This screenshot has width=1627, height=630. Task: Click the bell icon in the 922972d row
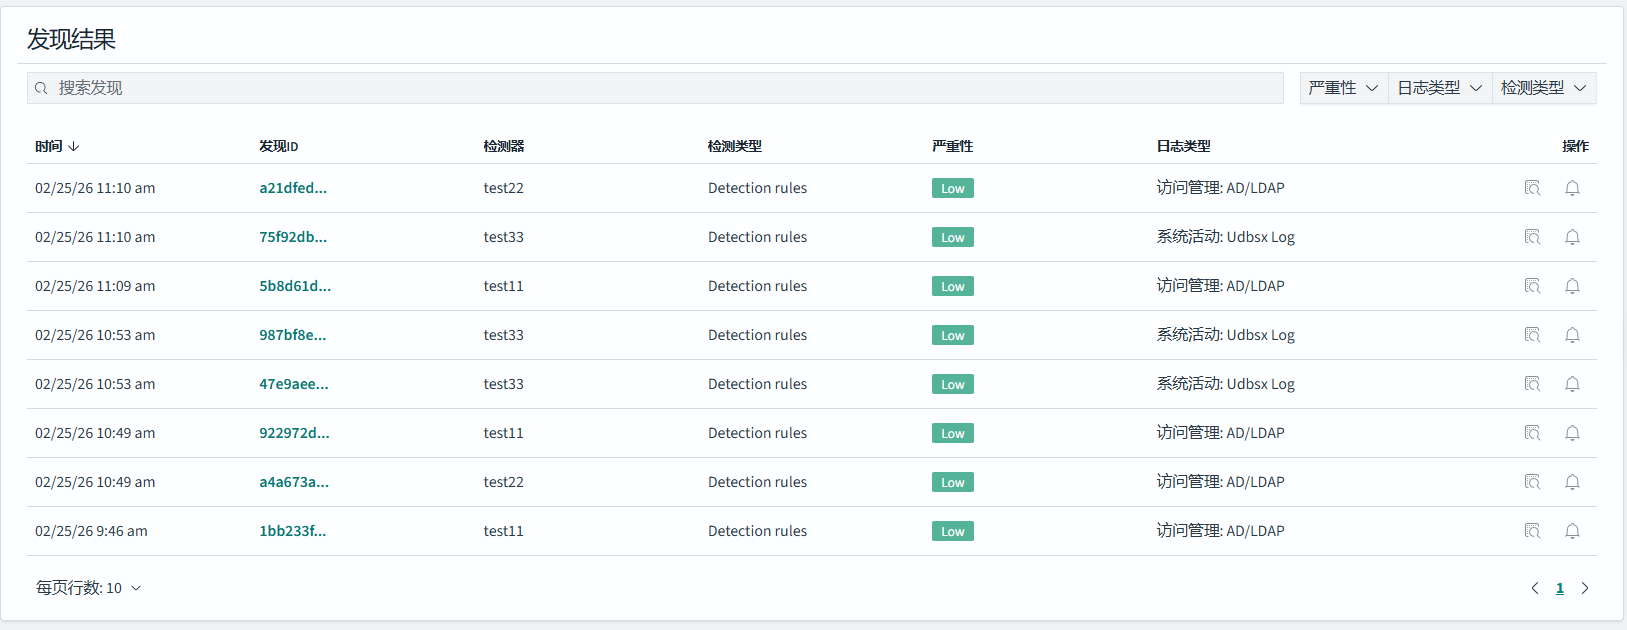coord(1572,433)
